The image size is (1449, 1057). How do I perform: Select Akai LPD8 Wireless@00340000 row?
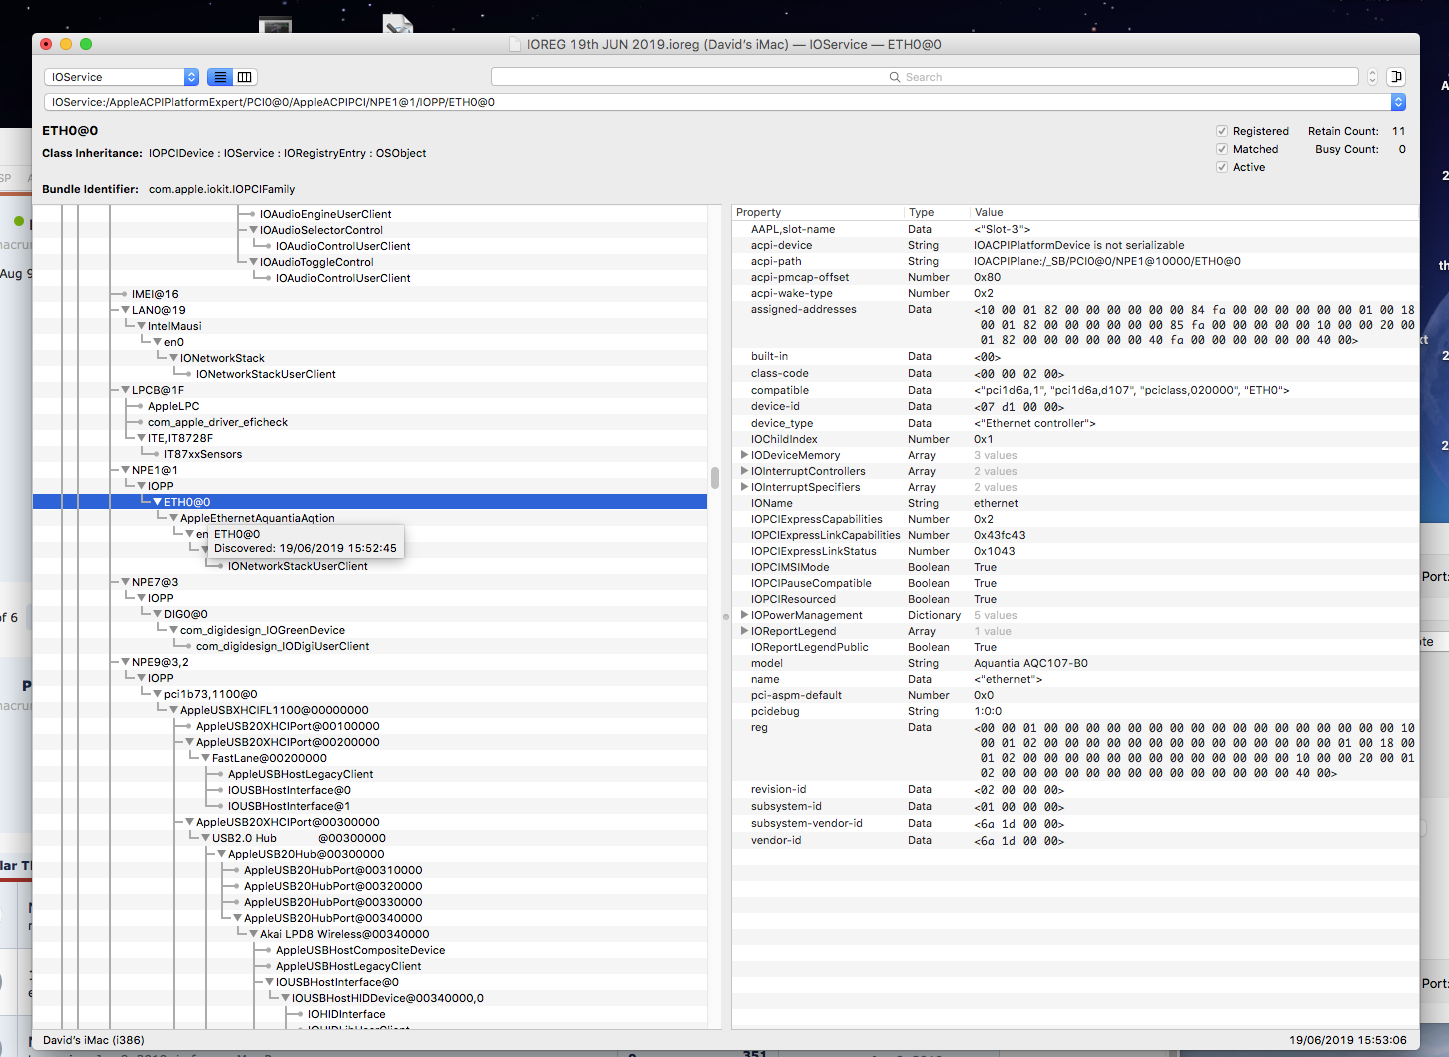tap(345, 934)
